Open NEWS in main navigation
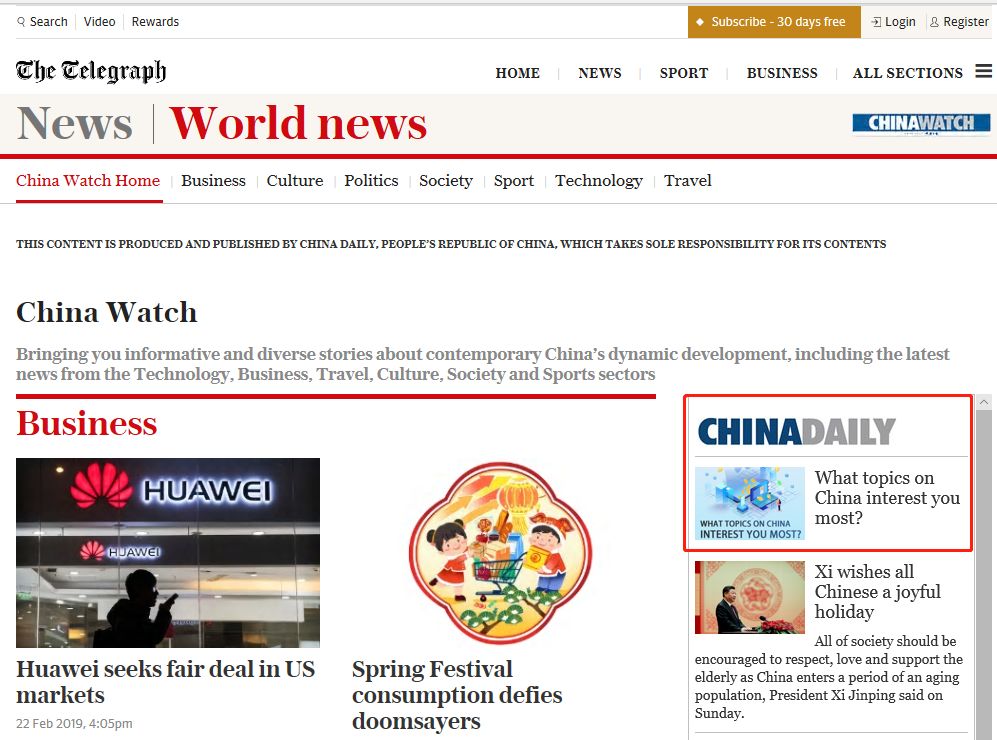 [x=600, y=73]
